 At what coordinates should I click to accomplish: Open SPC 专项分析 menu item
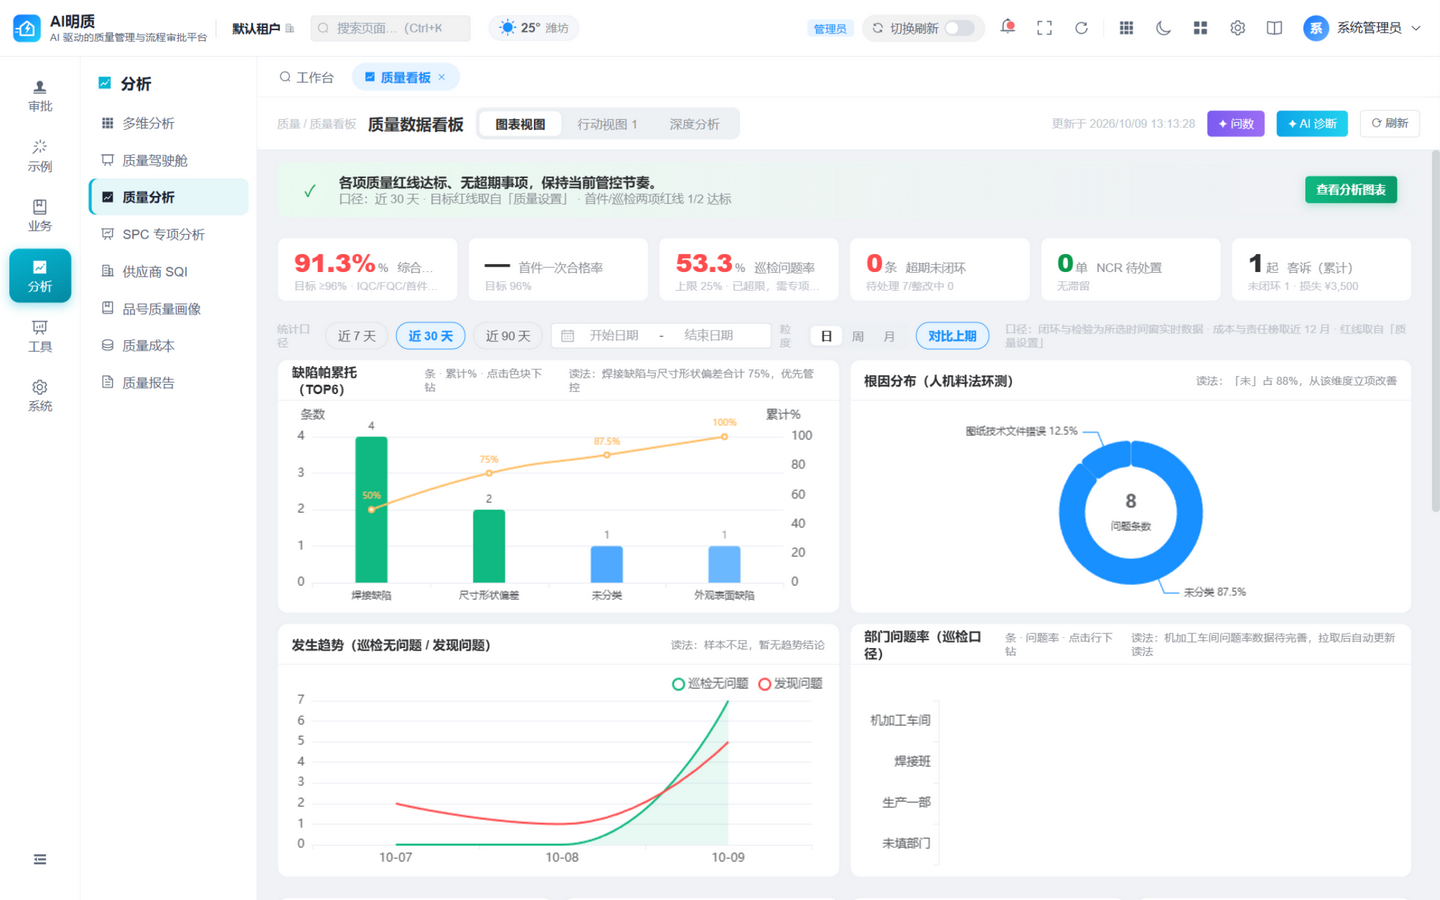pos(169,234)
